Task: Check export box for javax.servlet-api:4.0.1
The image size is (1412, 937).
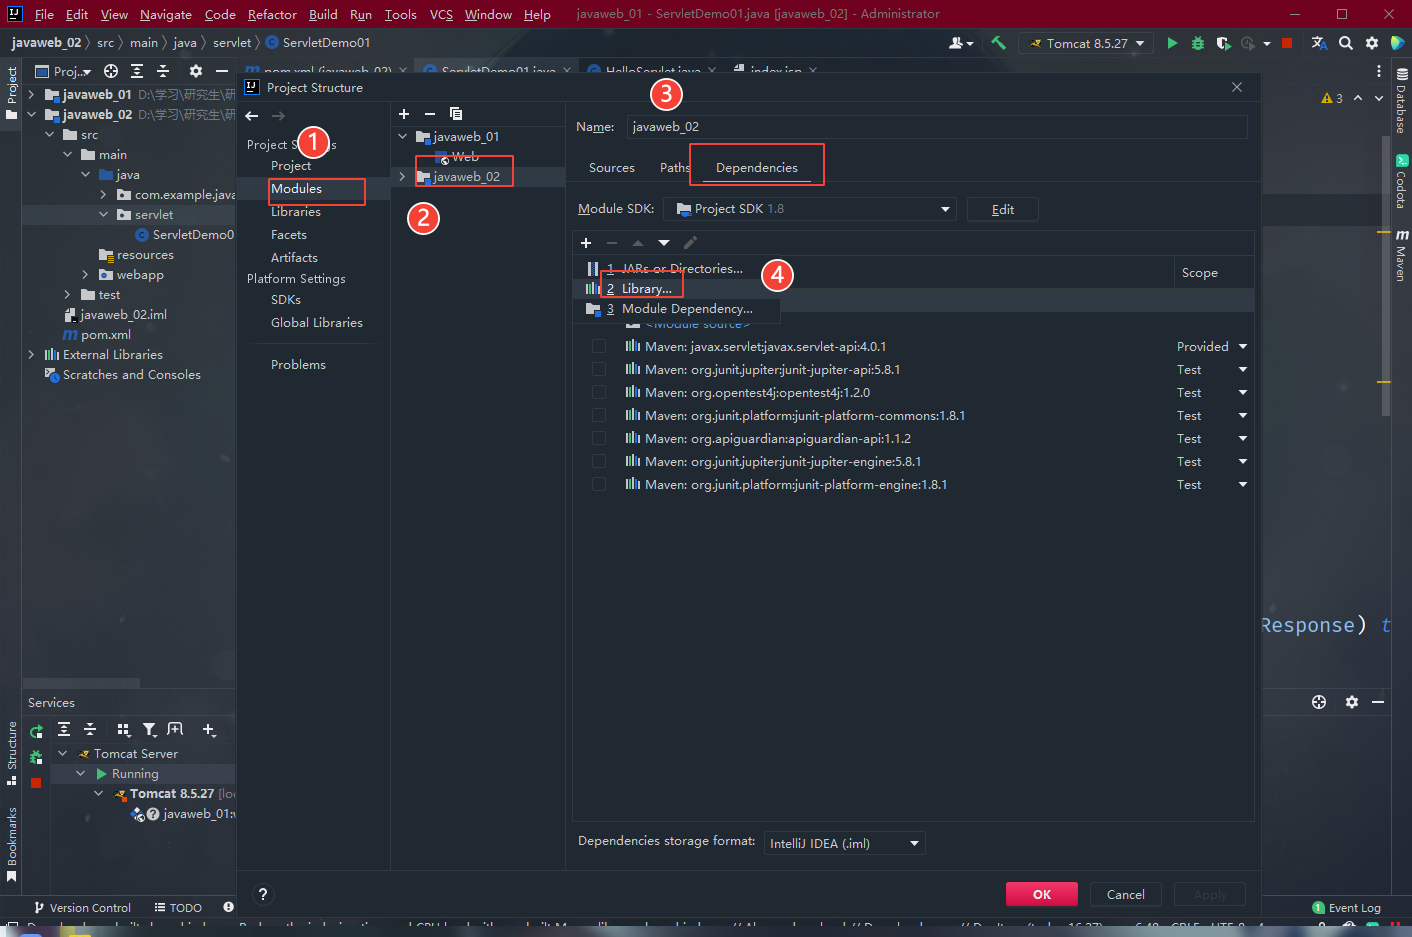Action: (x=599, y=346)
